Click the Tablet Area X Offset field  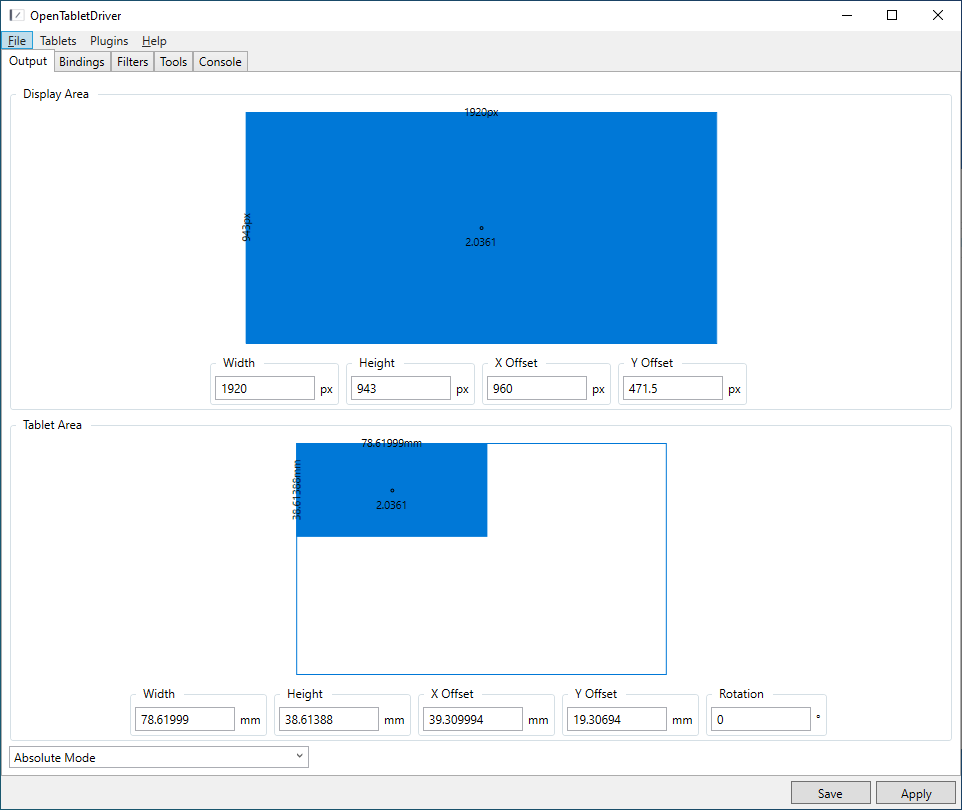[x=473, y=719]
